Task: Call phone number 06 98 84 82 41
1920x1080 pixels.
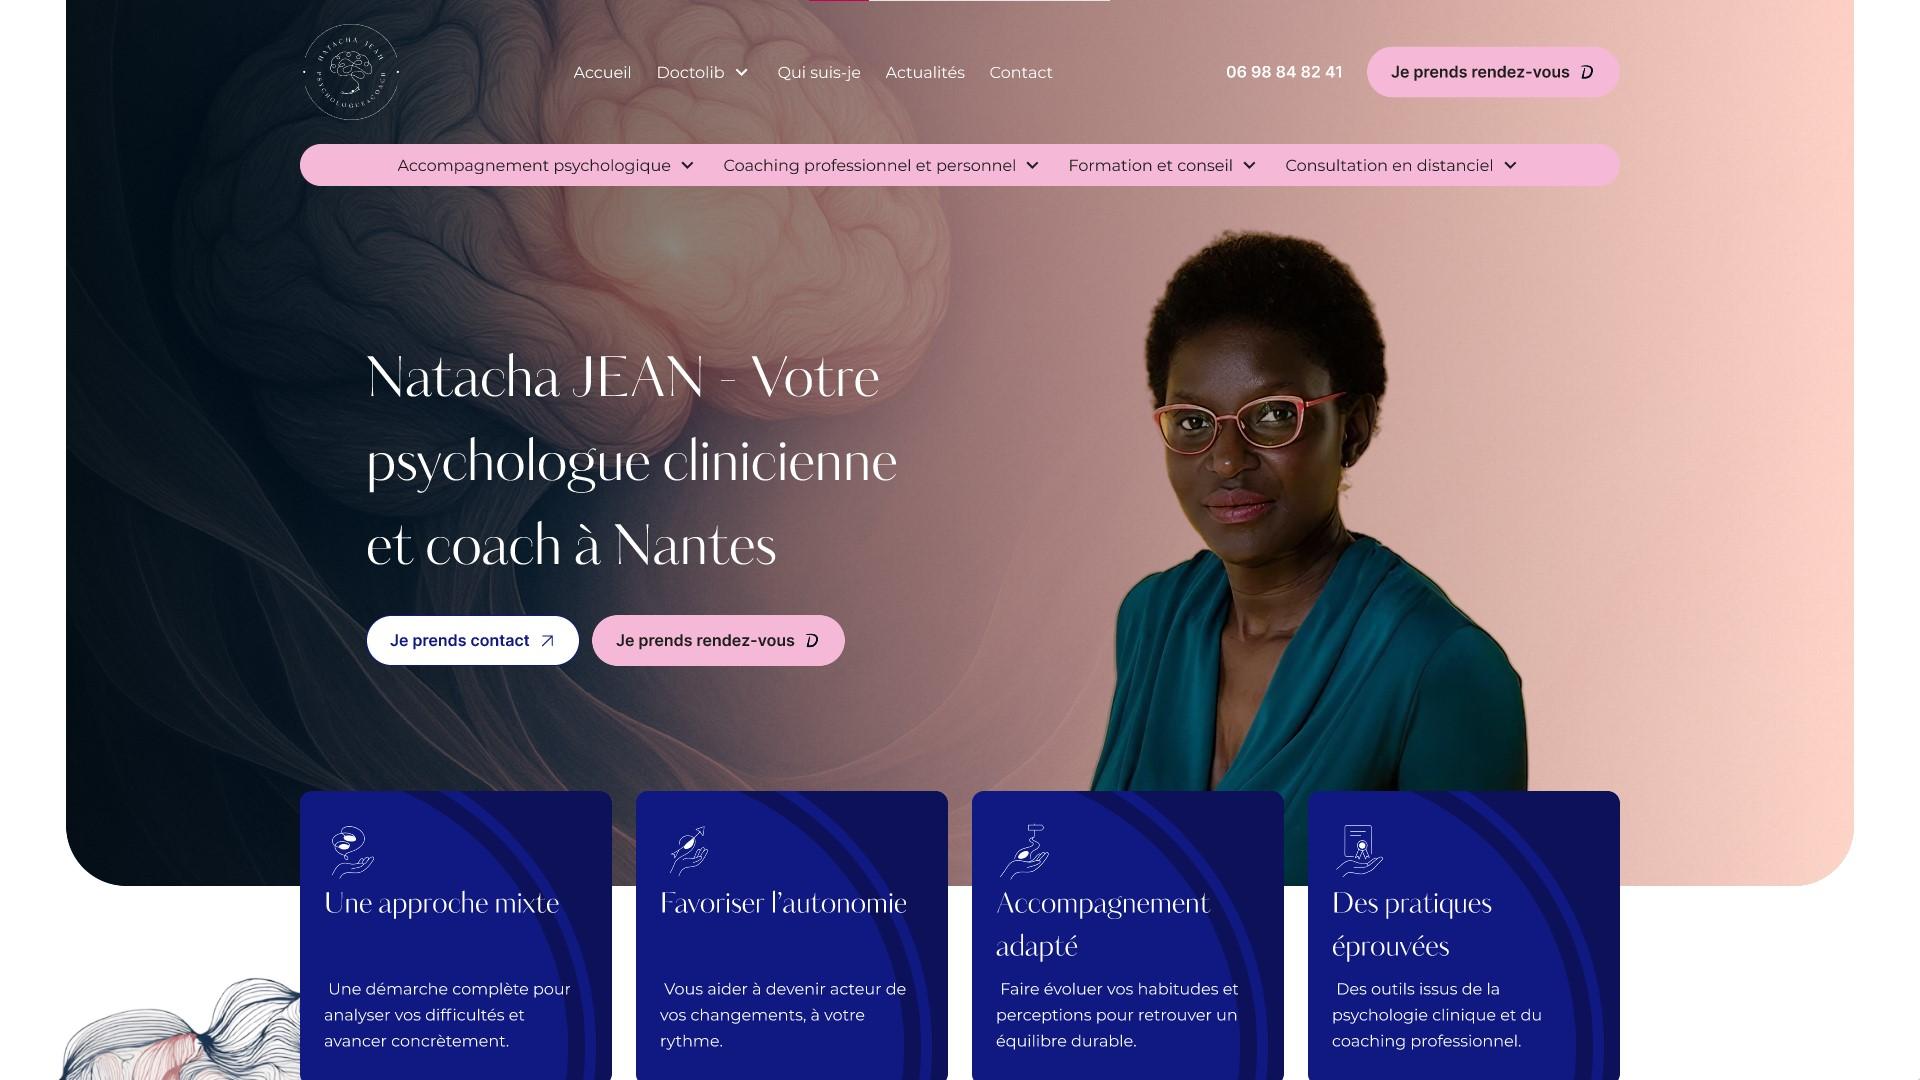Action: pos(1284,72)
